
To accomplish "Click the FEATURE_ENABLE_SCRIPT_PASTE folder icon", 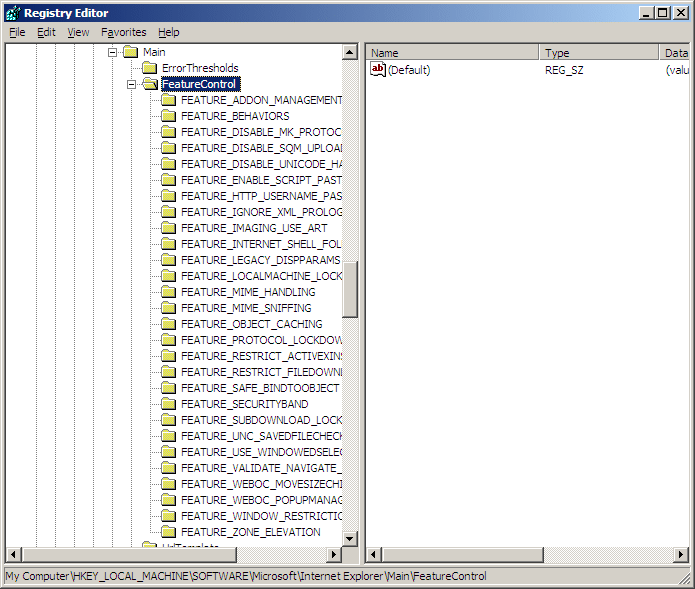I will [x=169, y=180].
